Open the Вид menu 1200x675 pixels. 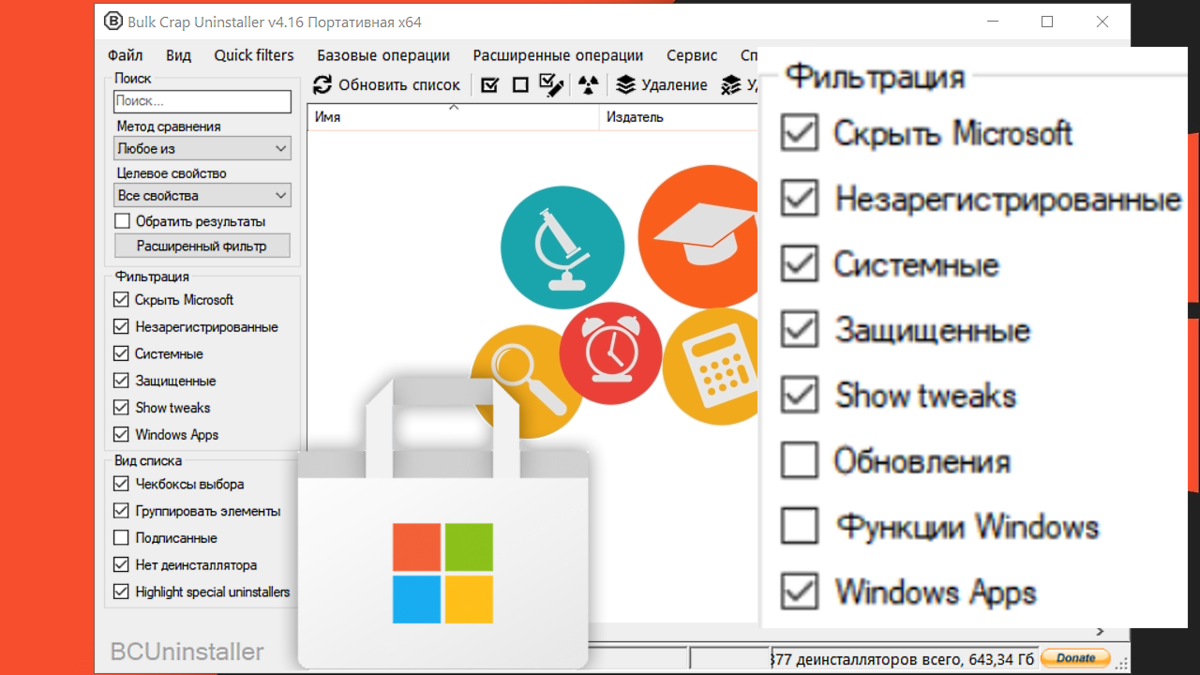click(178, 55)
